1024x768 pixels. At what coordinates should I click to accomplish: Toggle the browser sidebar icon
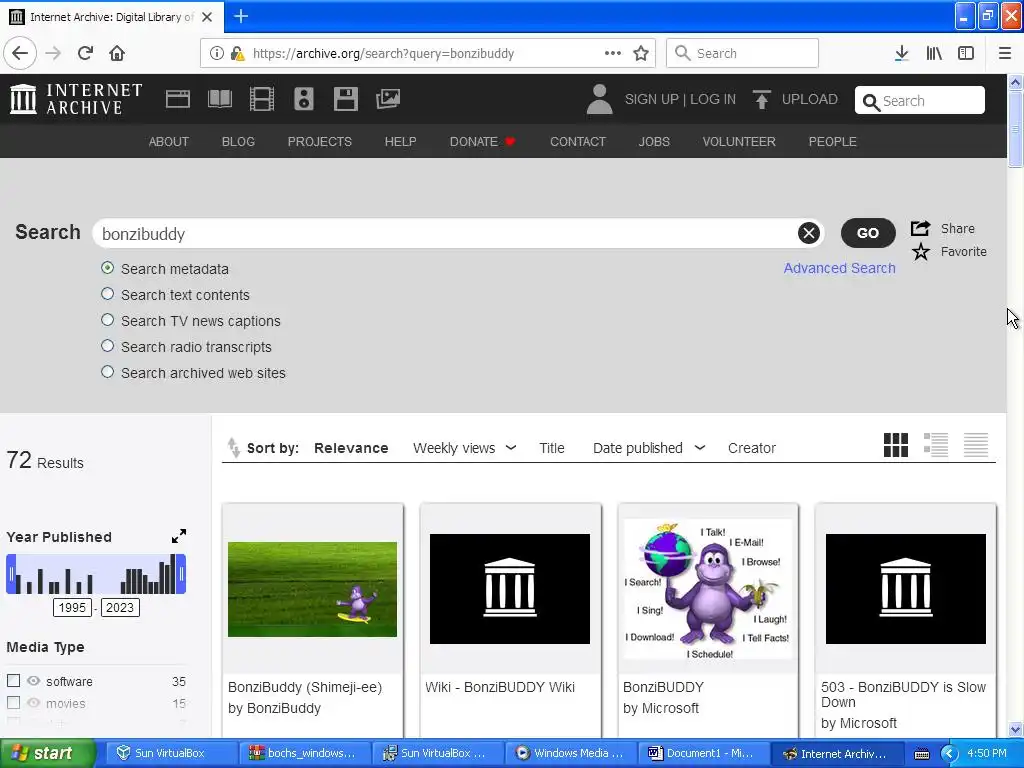point(966,53)
